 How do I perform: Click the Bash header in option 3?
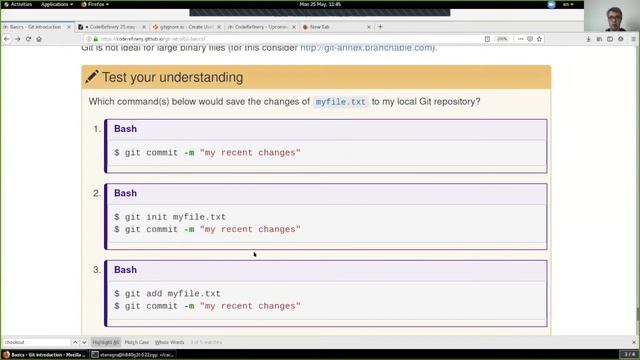[125, 270]
